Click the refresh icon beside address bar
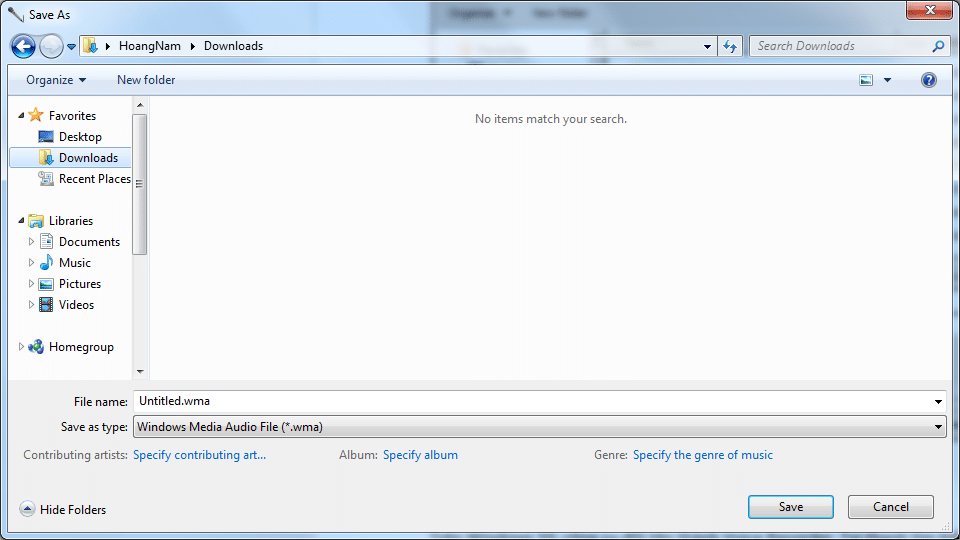Viewport: 960px width, 540px height. pyautogui.click(x=730, y=46)
